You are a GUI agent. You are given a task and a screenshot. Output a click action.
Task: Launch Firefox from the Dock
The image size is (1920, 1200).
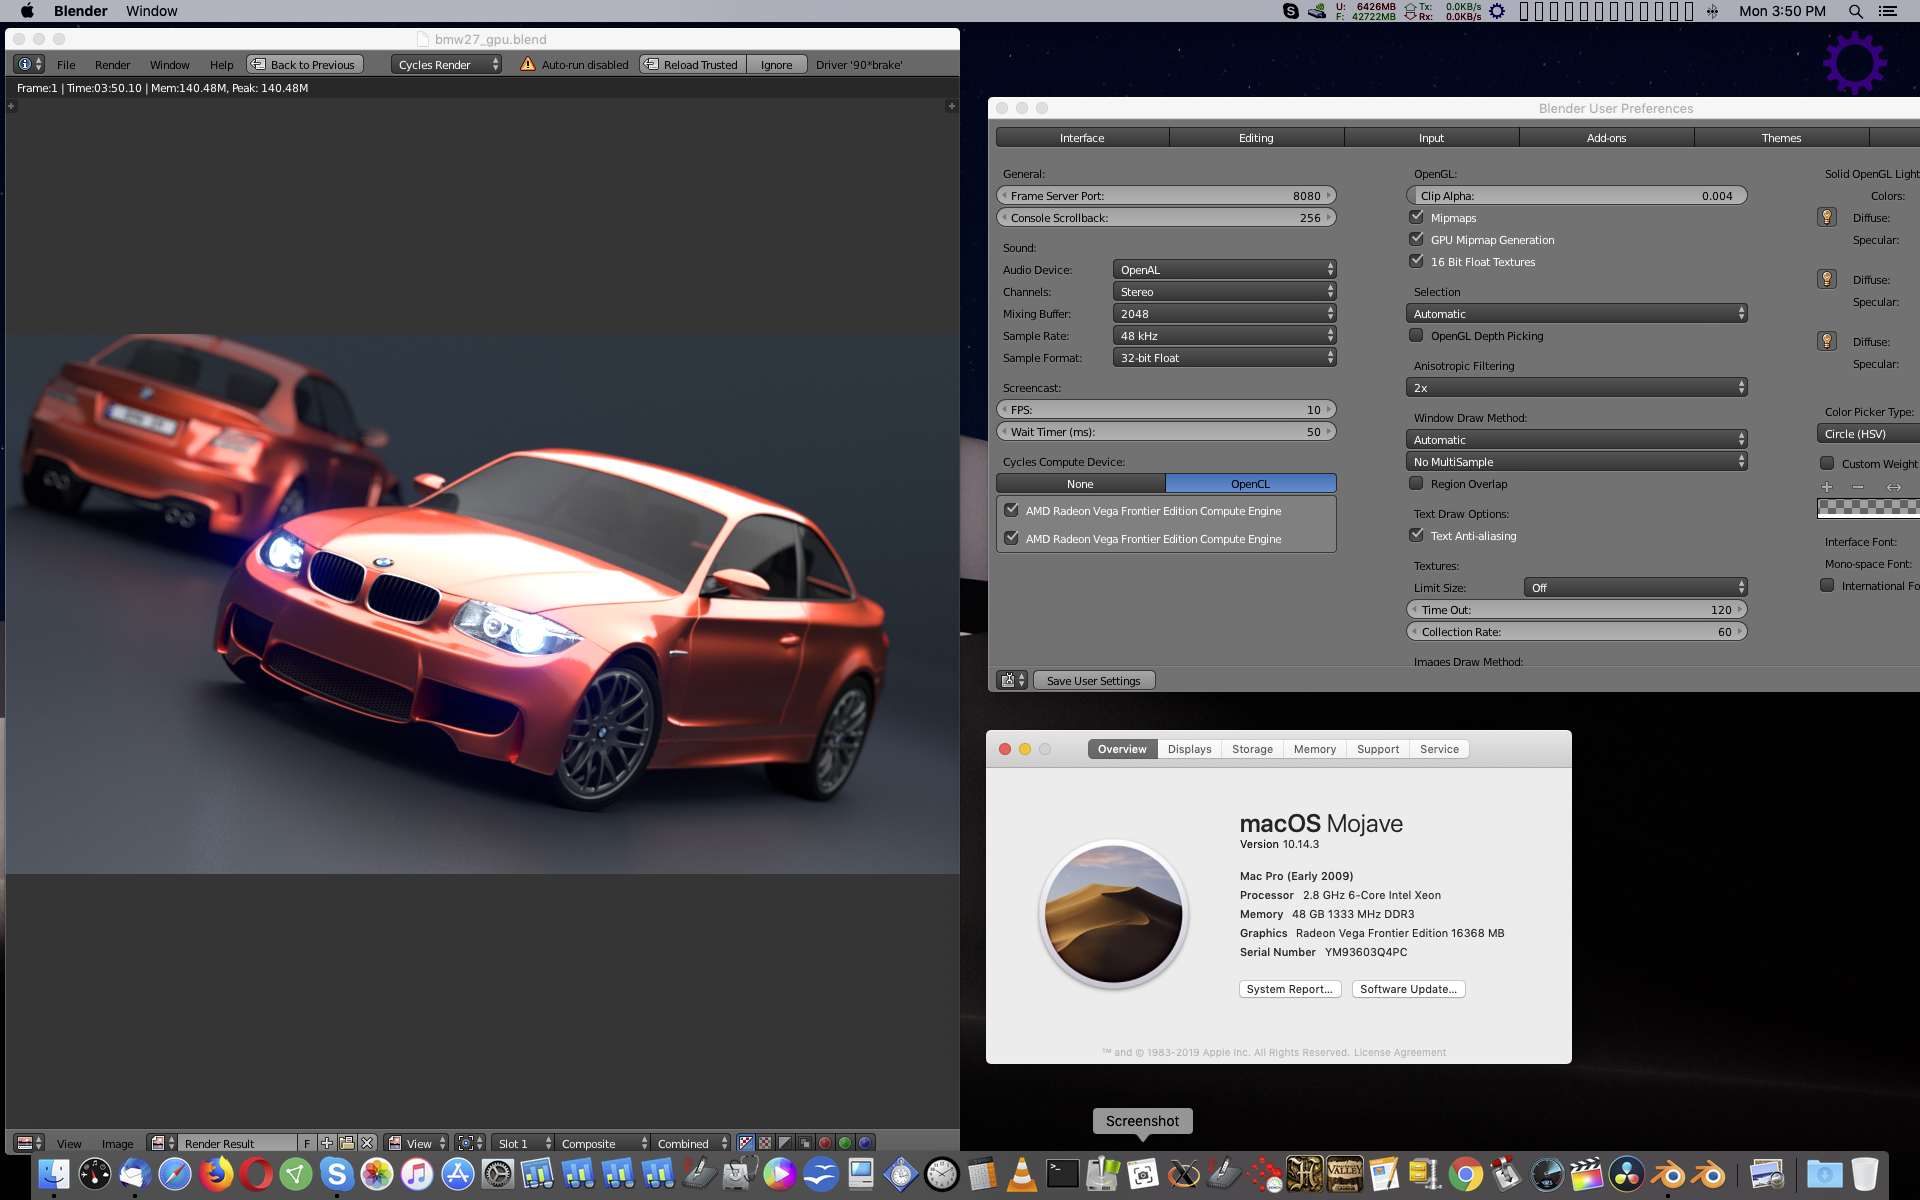click(215, 1174)
